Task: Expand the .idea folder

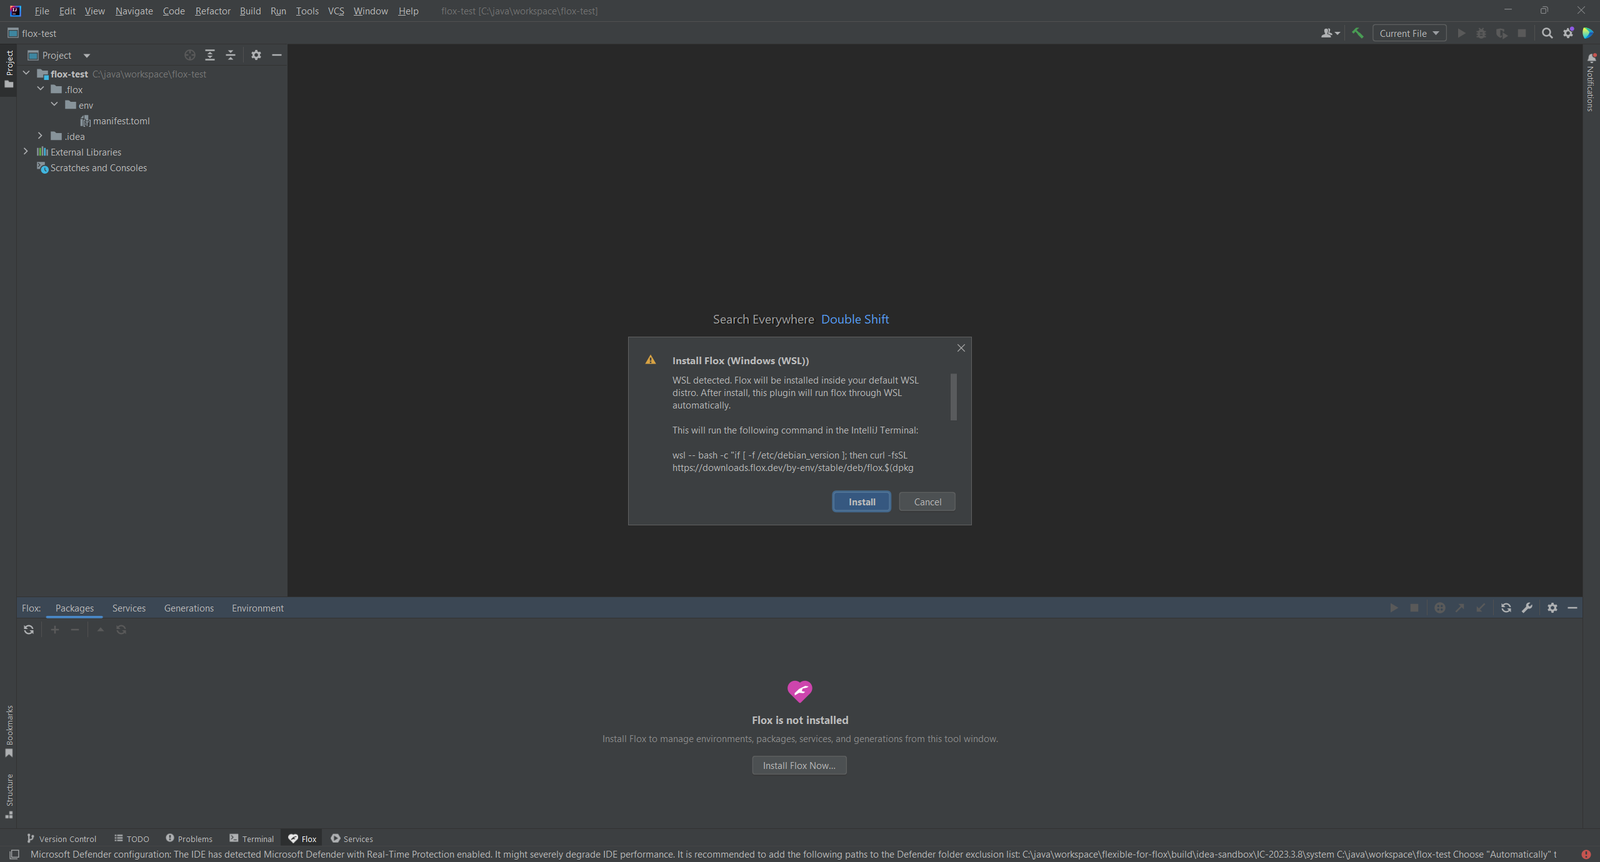Action: click(x=41, y=136)
